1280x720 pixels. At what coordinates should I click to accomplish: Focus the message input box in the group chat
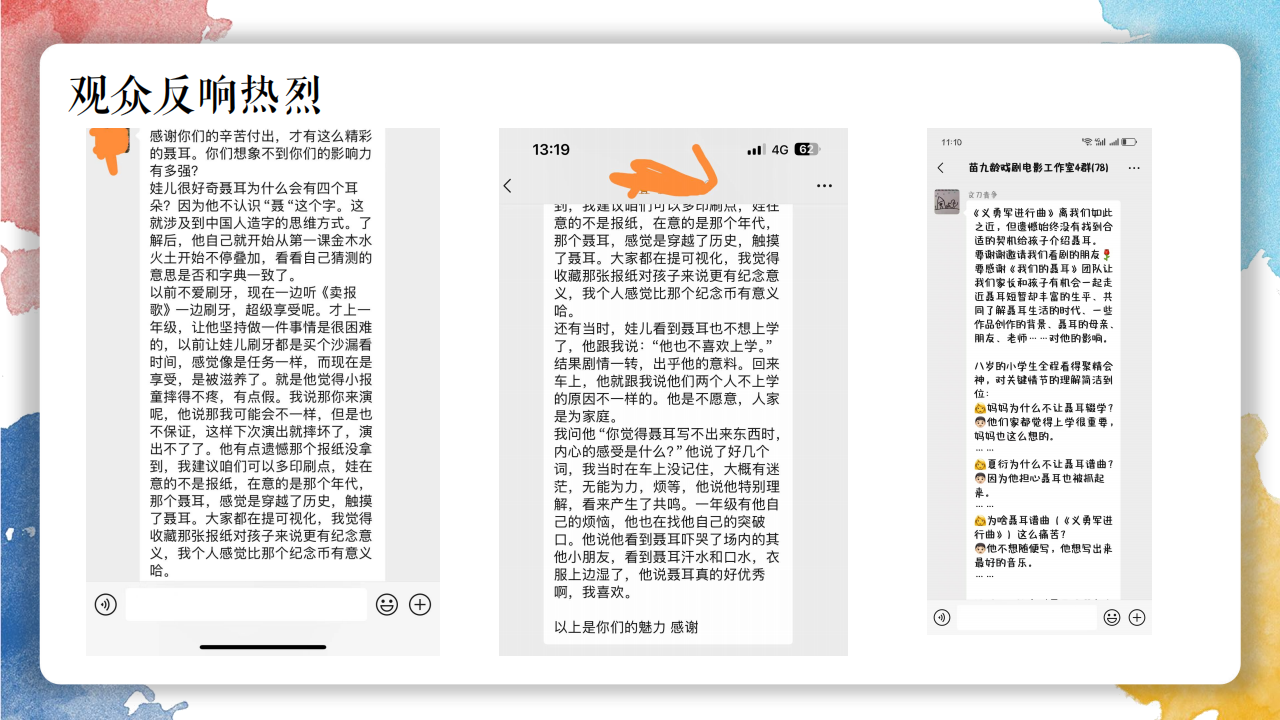[x=1027, y=617]
